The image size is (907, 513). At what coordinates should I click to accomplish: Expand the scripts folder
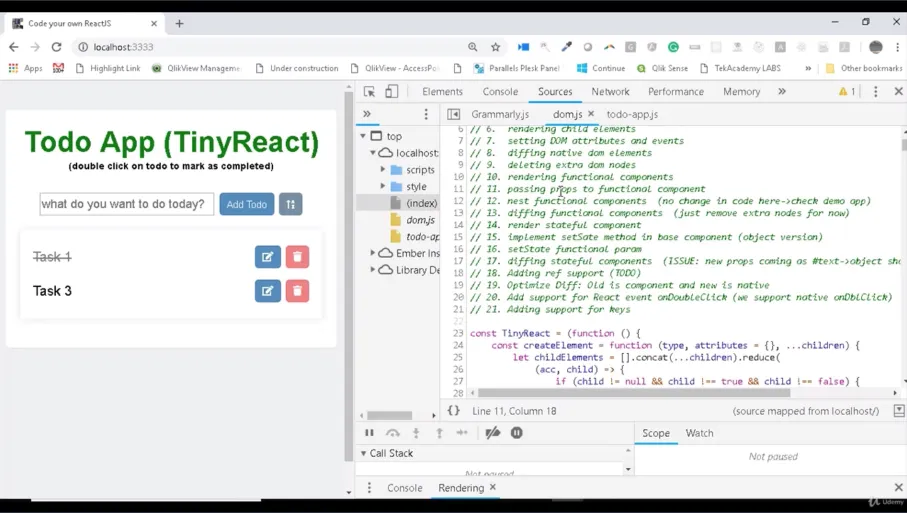click(x=383, y=170)
